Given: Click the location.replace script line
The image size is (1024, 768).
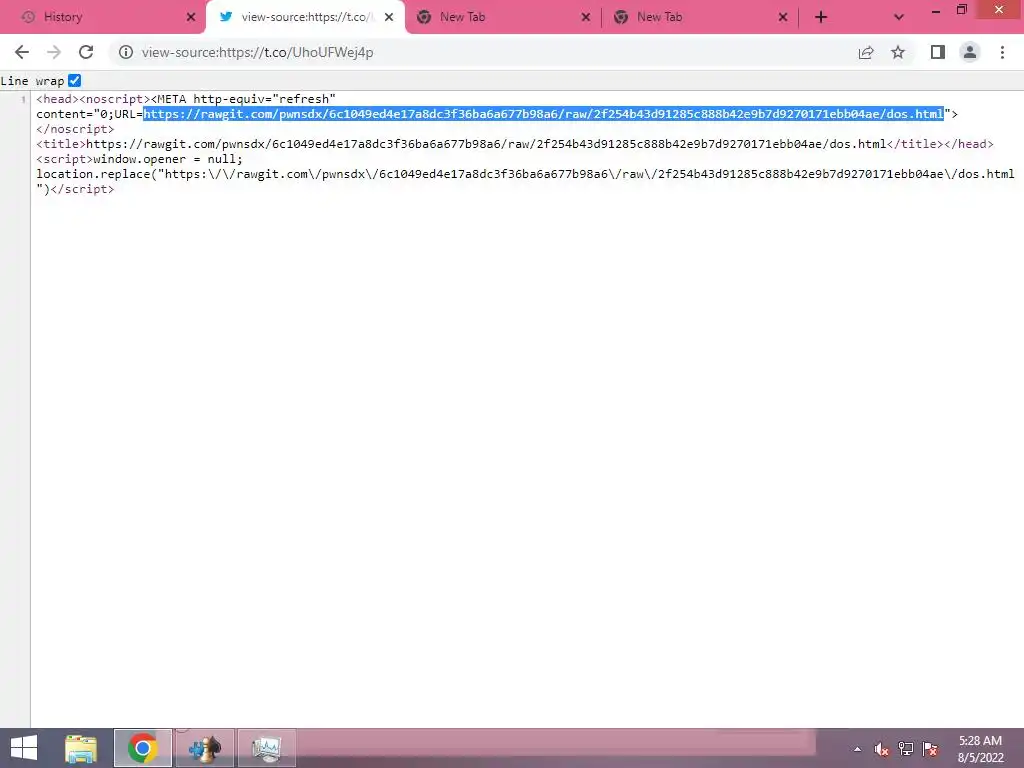Looking at the screenshot, I should [525, 174].
